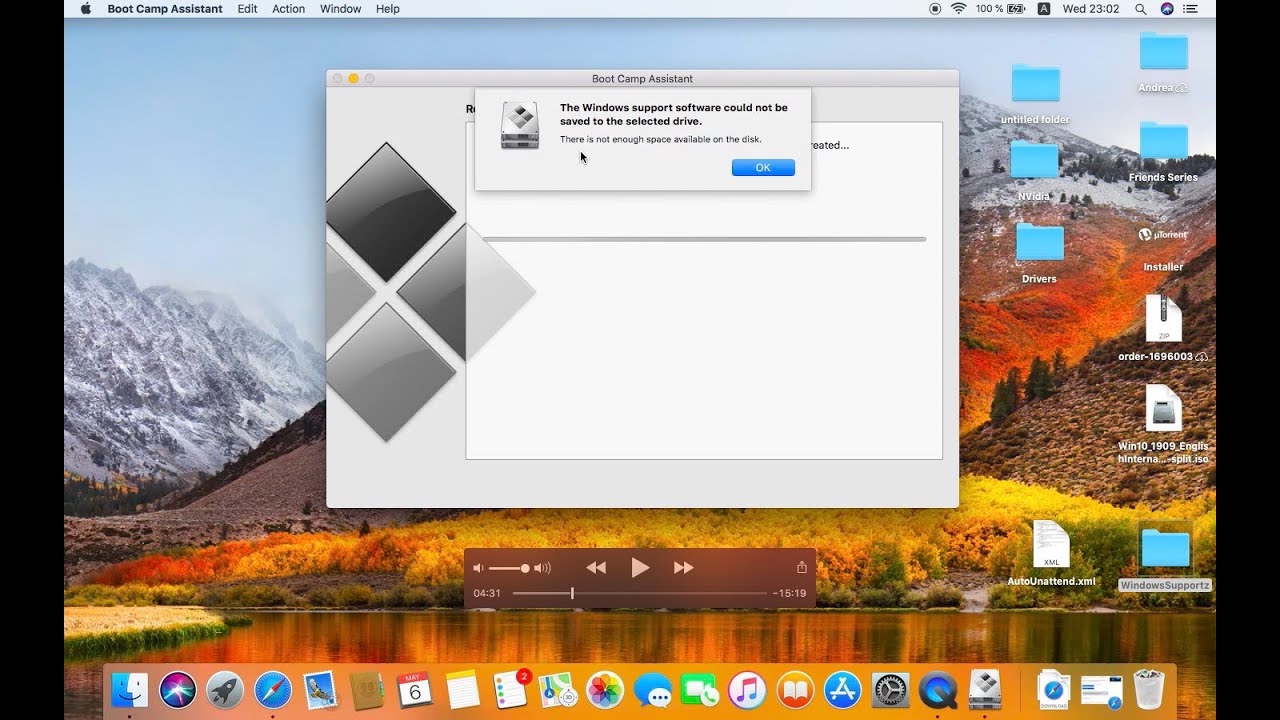Click the share icon in player controls

801,567
